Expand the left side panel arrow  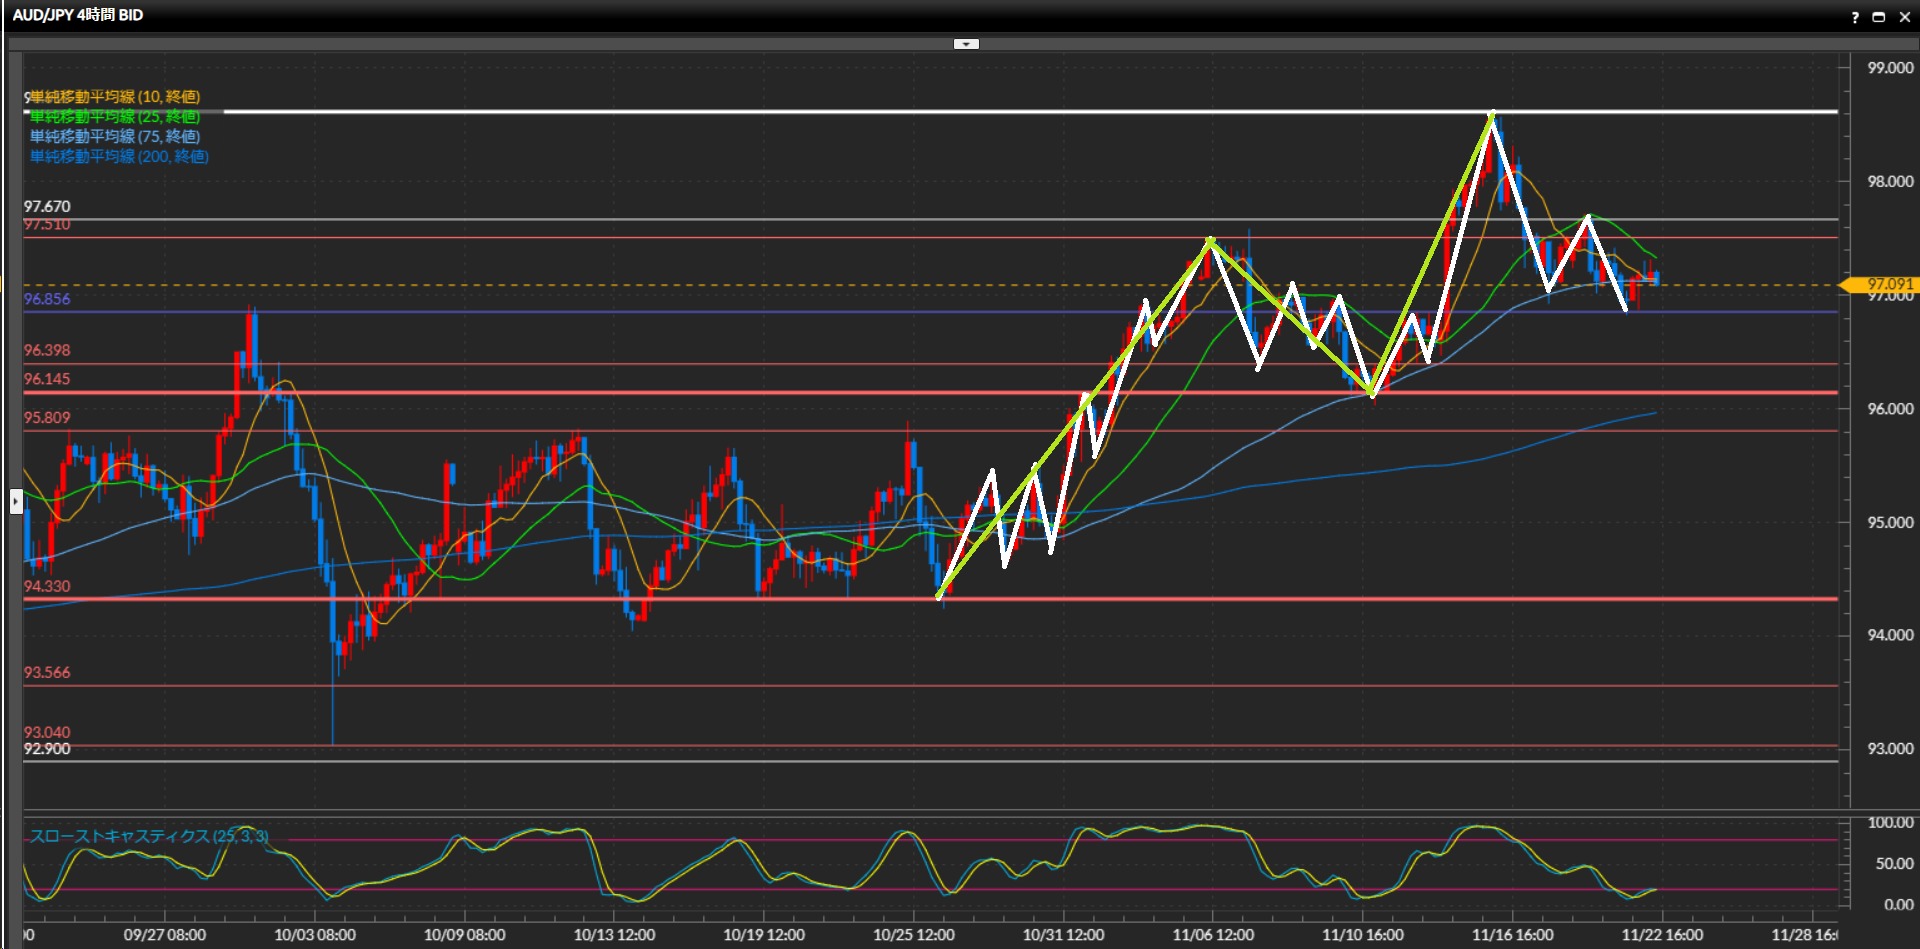(16, 501)
